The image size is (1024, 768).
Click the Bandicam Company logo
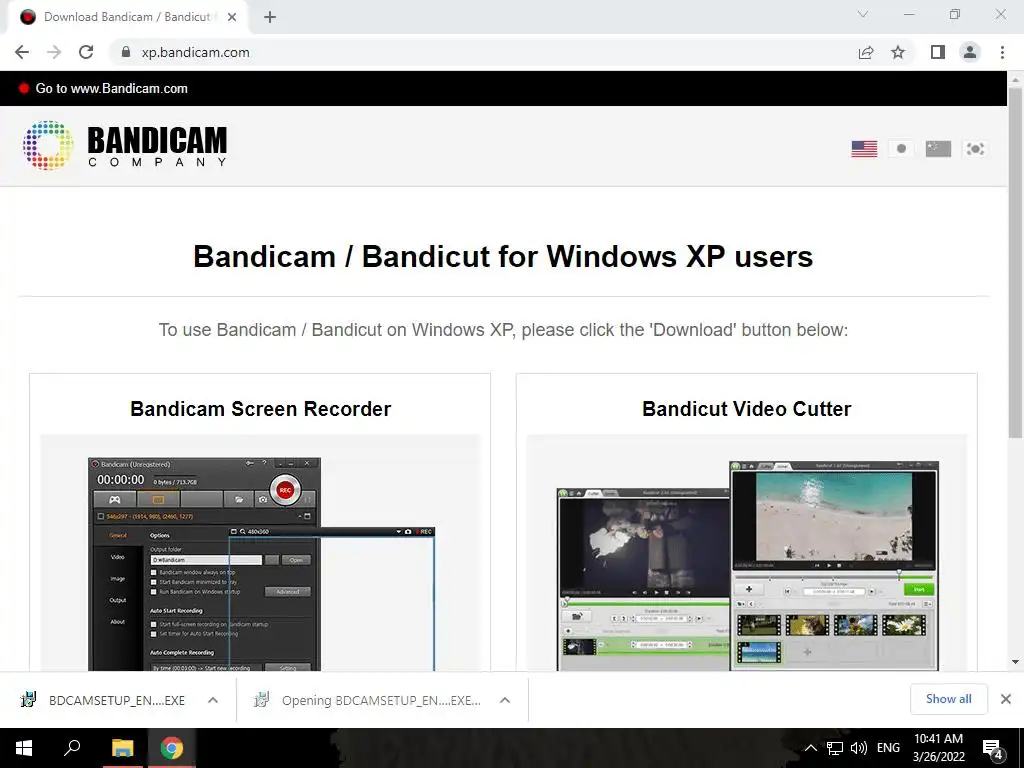125,146
